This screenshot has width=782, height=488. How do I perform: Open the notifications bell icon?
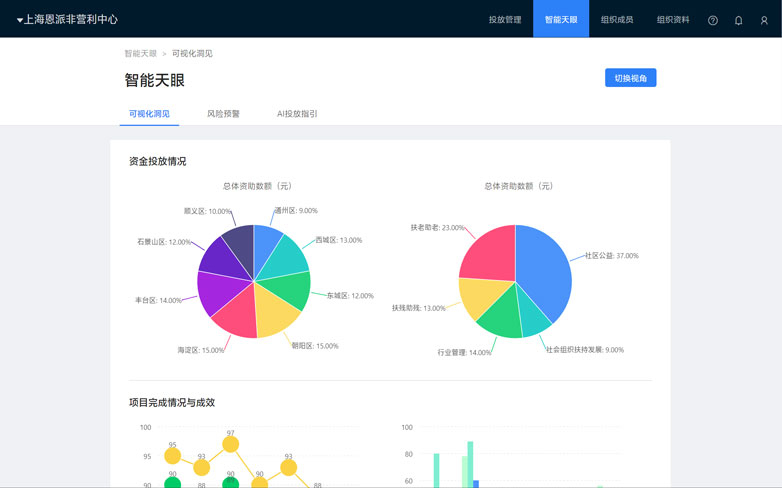[739, 20]
